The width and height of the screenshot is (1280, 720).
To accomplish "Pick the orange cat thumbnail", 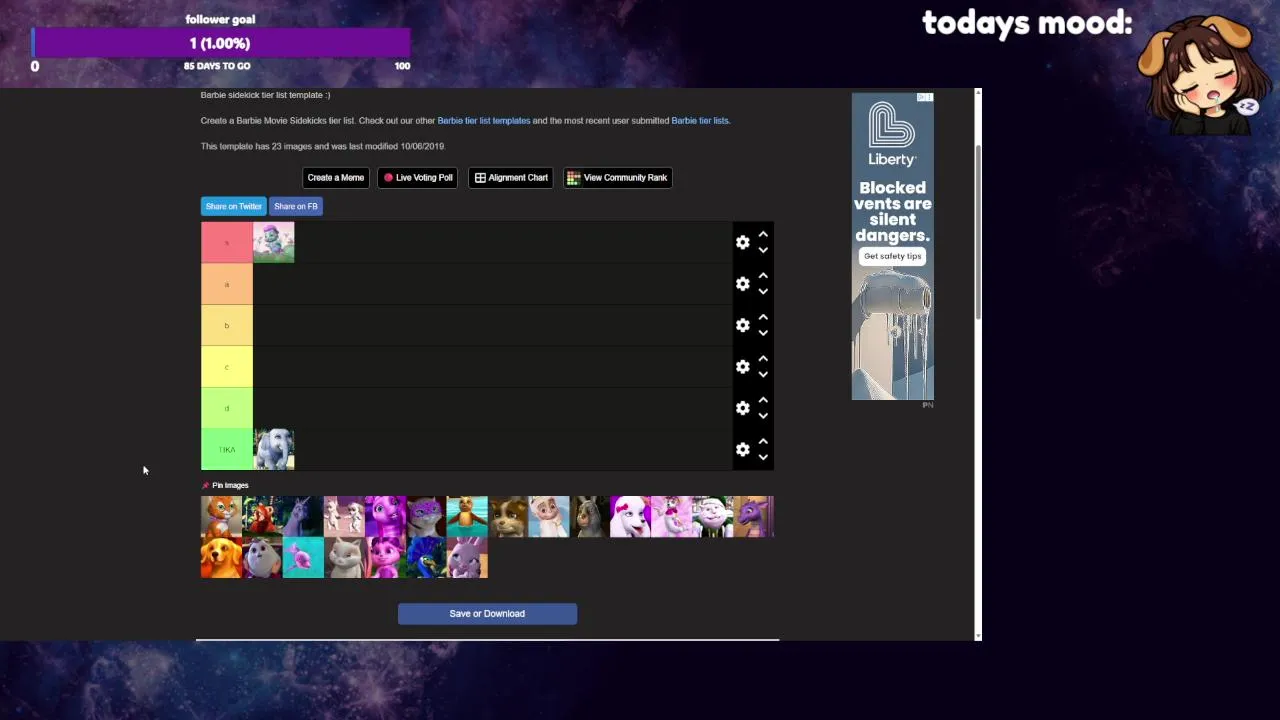I will (x=221, y=517).
